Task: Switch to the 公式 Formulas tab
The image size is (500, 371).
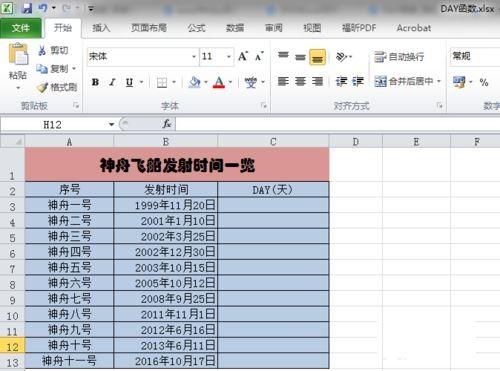Action: tap(196, 28)
